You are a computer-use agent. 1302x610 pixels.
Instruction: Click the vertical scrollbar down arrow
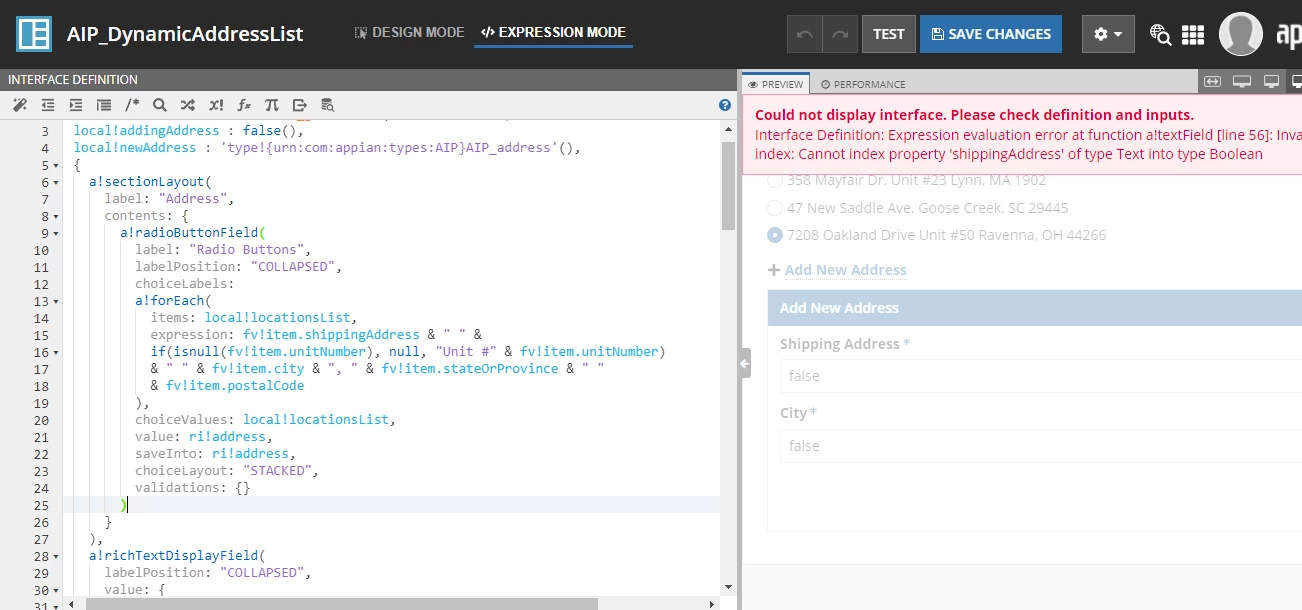pyautogui.click(x=728, y=588)
